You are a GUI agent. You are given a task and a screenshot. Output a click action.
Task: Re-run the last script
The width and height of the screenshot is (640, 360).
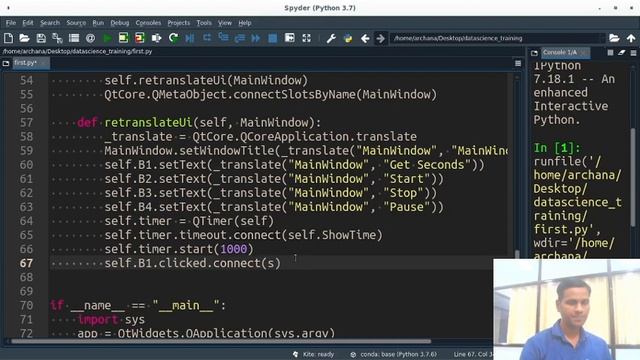(173, 38)
